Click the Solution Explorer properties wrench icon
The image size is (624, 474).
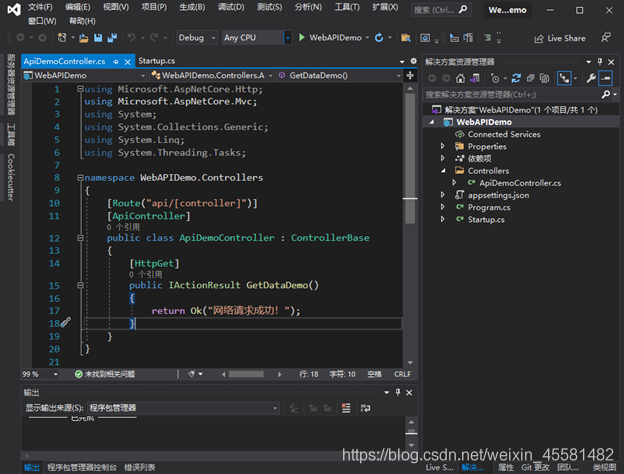pos(591,78)
